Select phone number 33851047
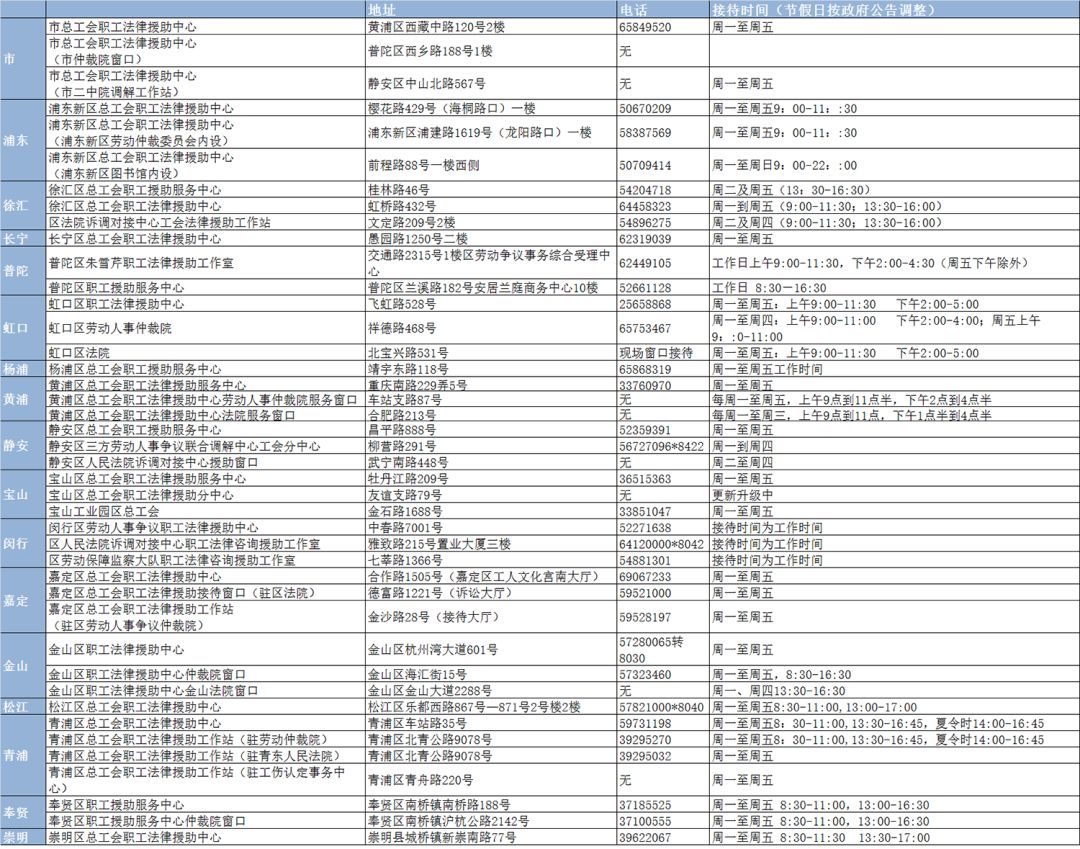 point(645,512)
